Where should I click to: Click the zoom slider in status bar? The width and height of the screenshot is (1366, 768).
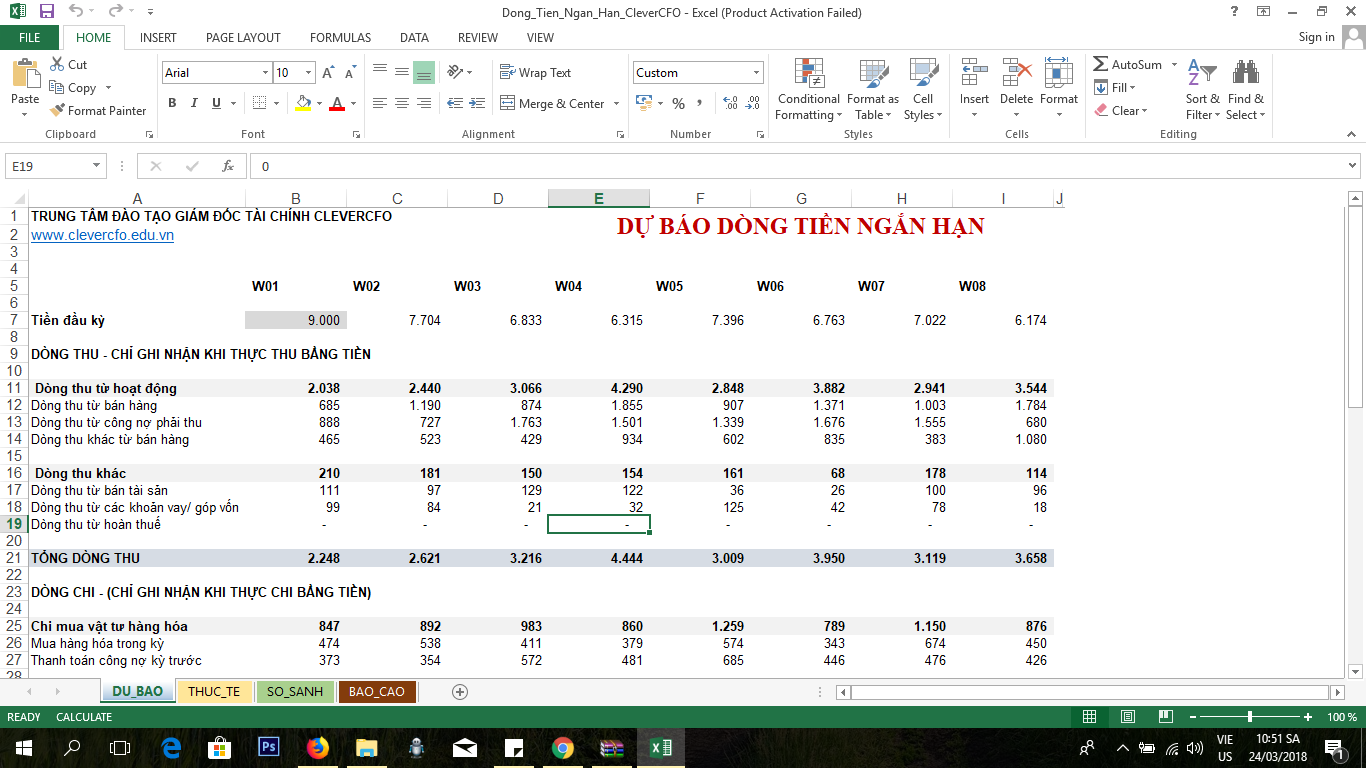coord(1249,717)
